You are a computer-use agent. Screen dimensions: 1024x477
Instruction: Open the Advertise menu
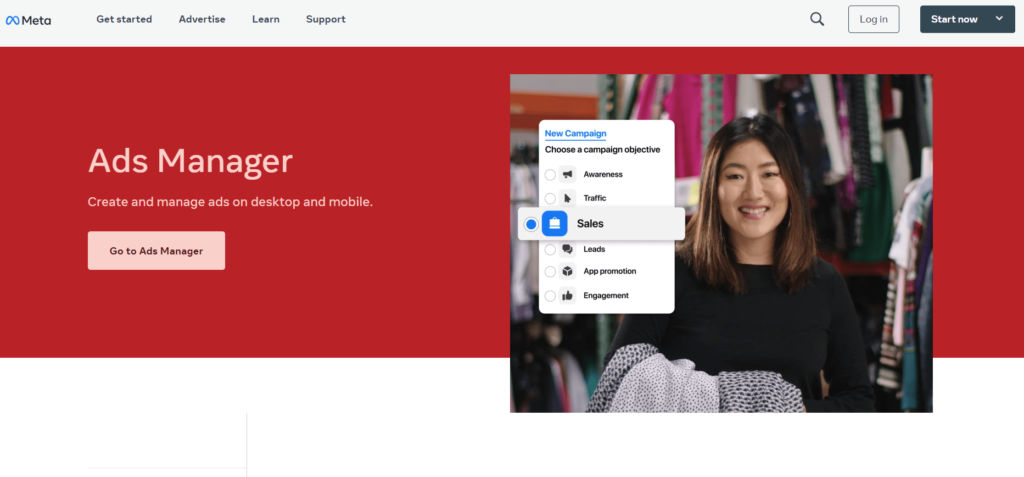coord(202,19)
